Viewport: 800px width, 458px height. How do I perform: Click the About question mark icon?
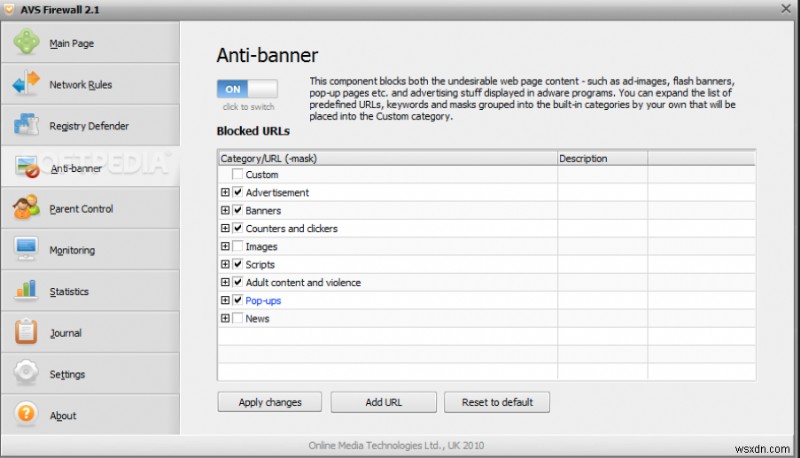coord(26,414)
